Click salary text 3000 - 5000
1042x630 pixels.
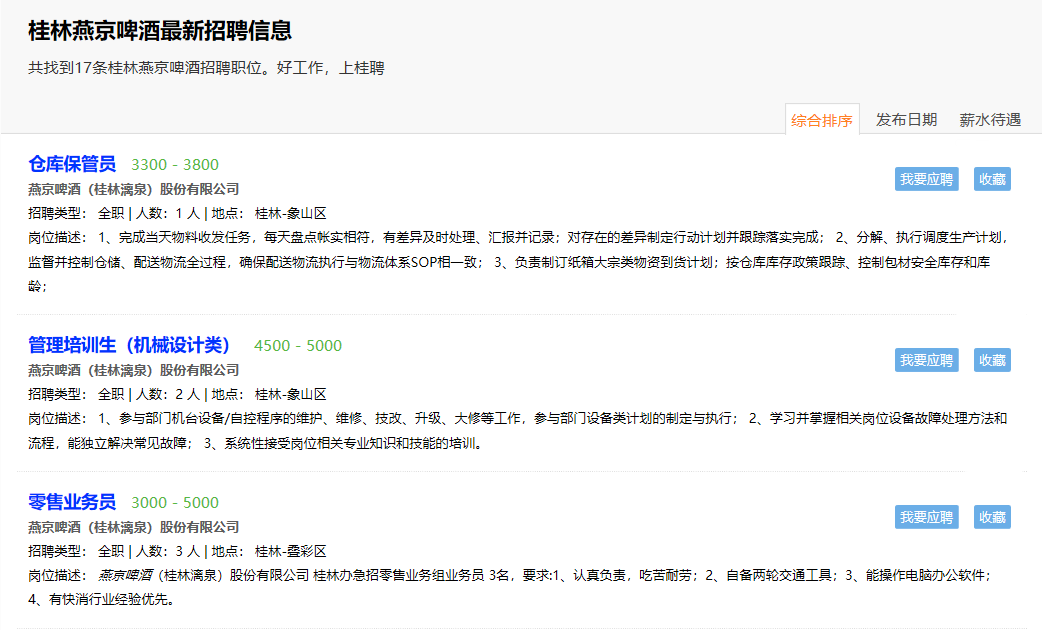(x=175, y=502)
